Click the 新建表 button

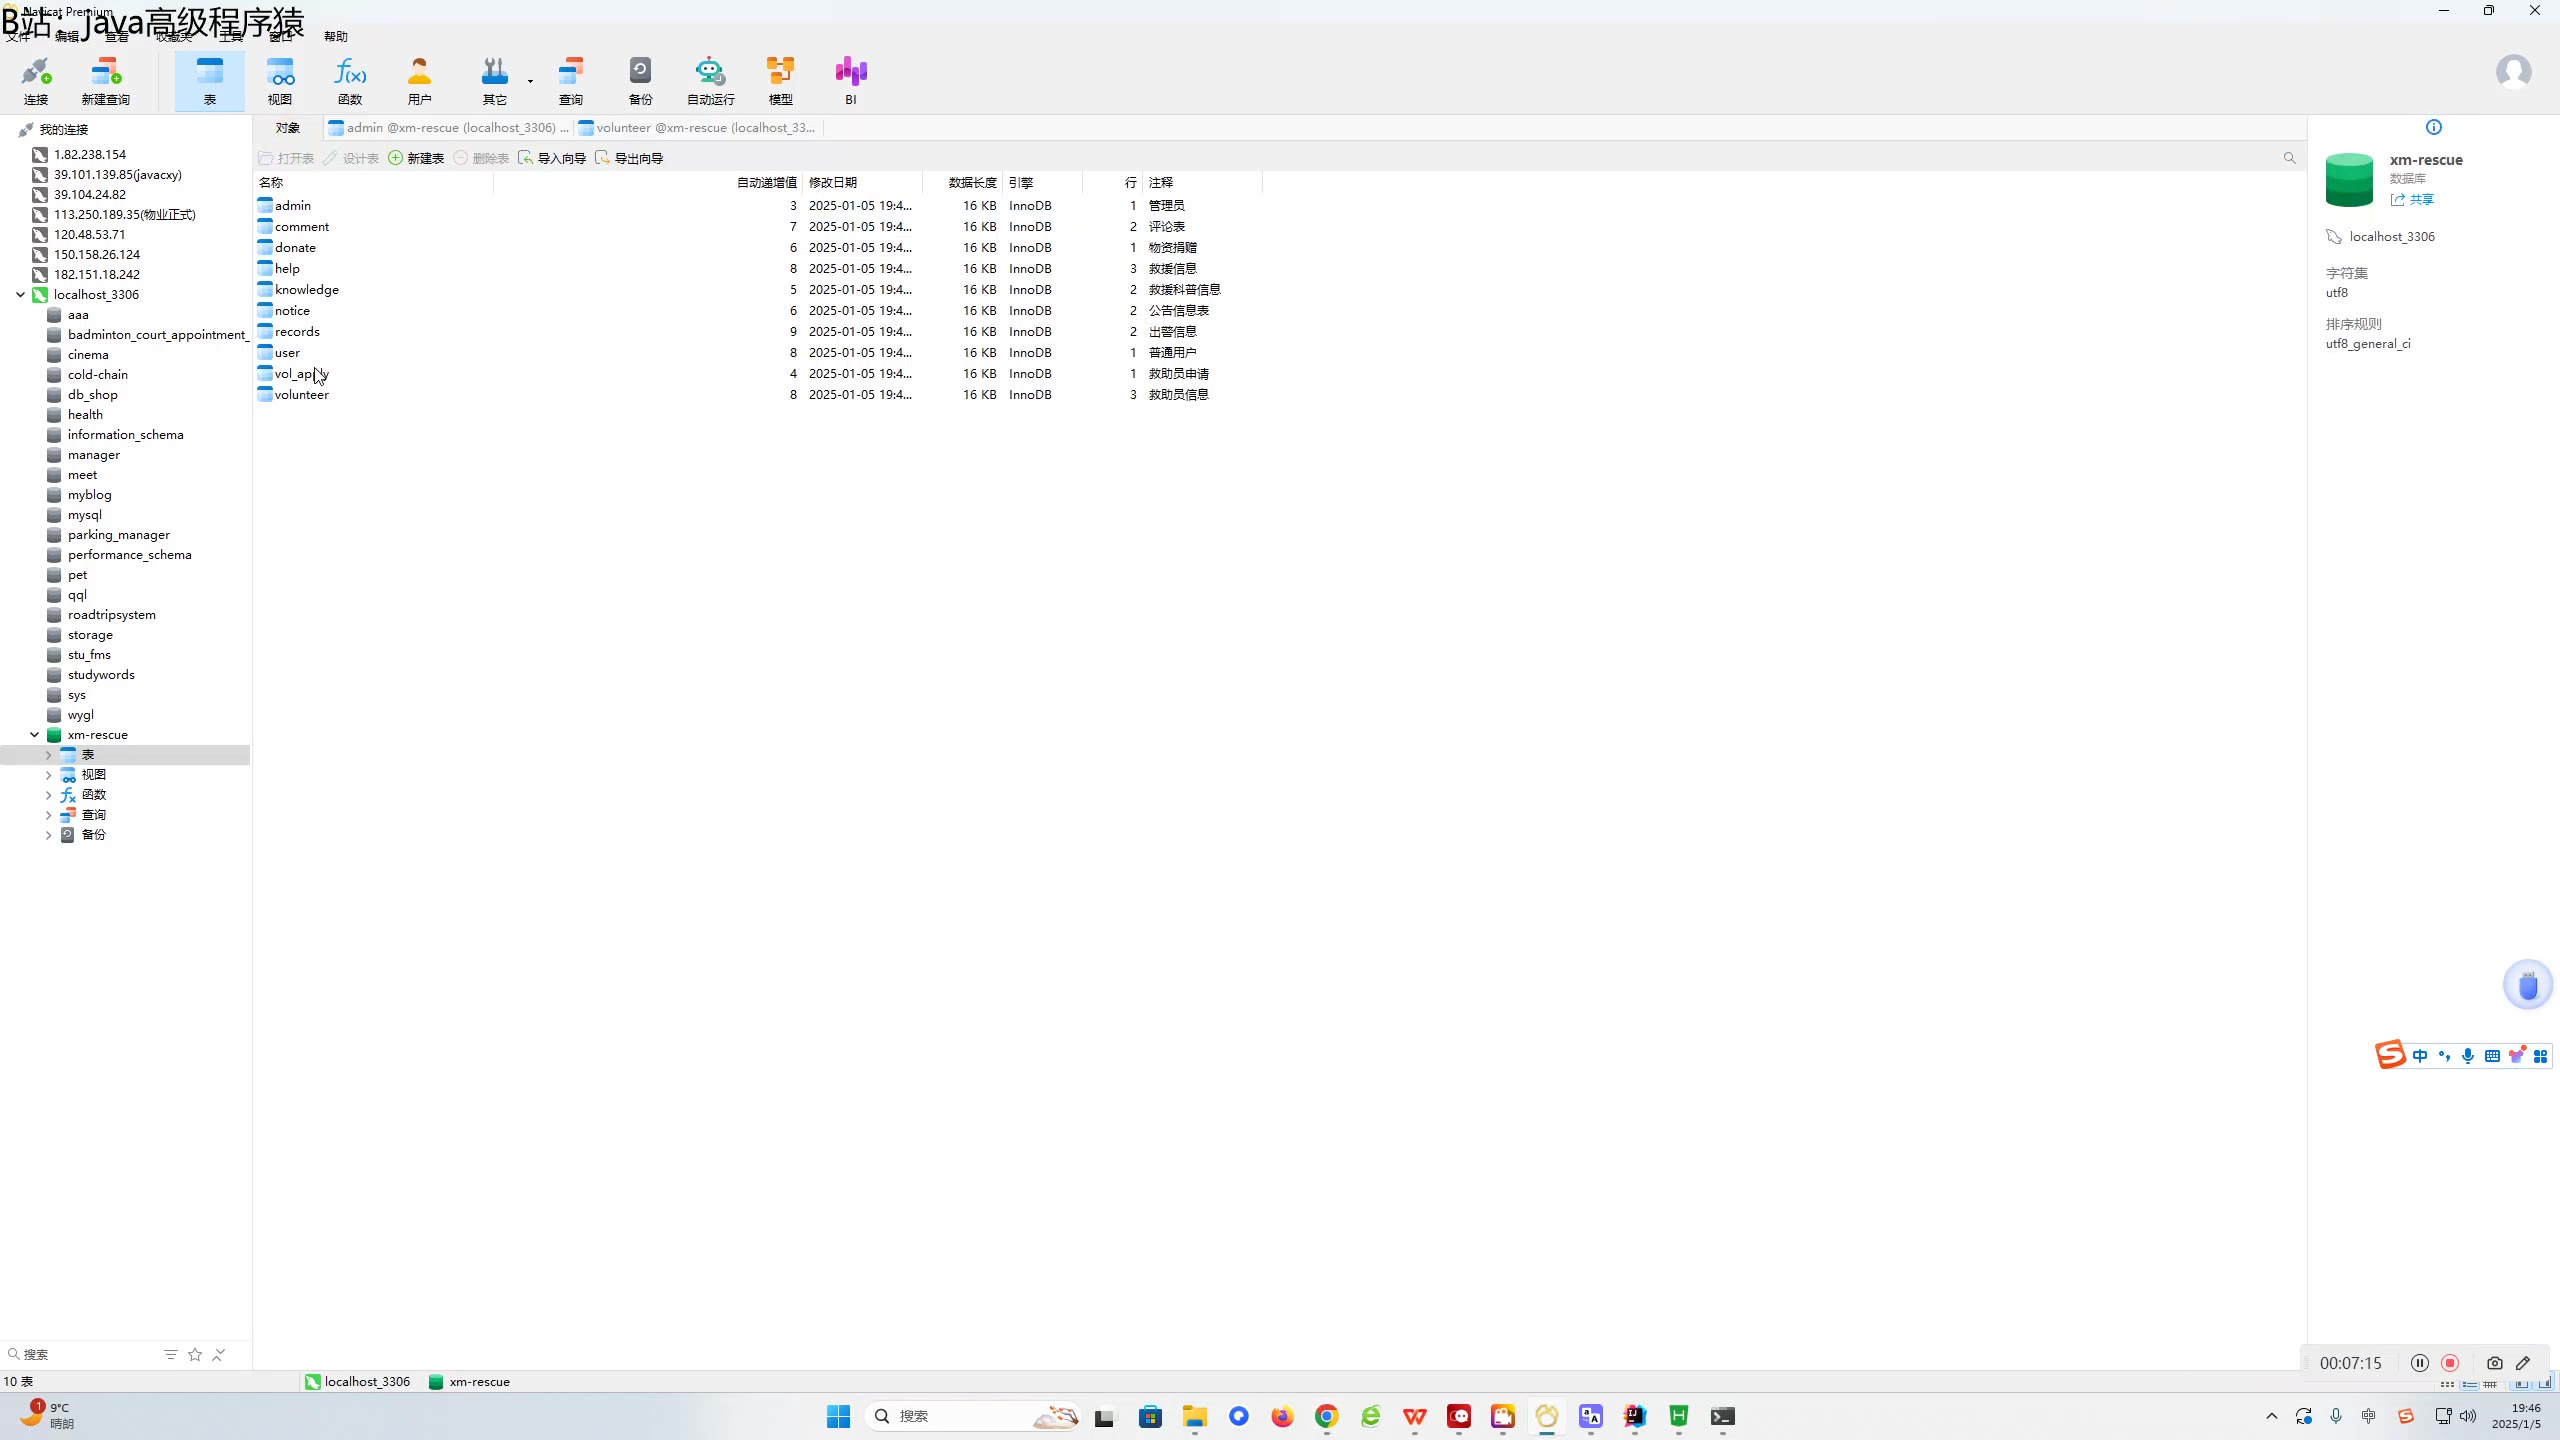coord(417,158)
